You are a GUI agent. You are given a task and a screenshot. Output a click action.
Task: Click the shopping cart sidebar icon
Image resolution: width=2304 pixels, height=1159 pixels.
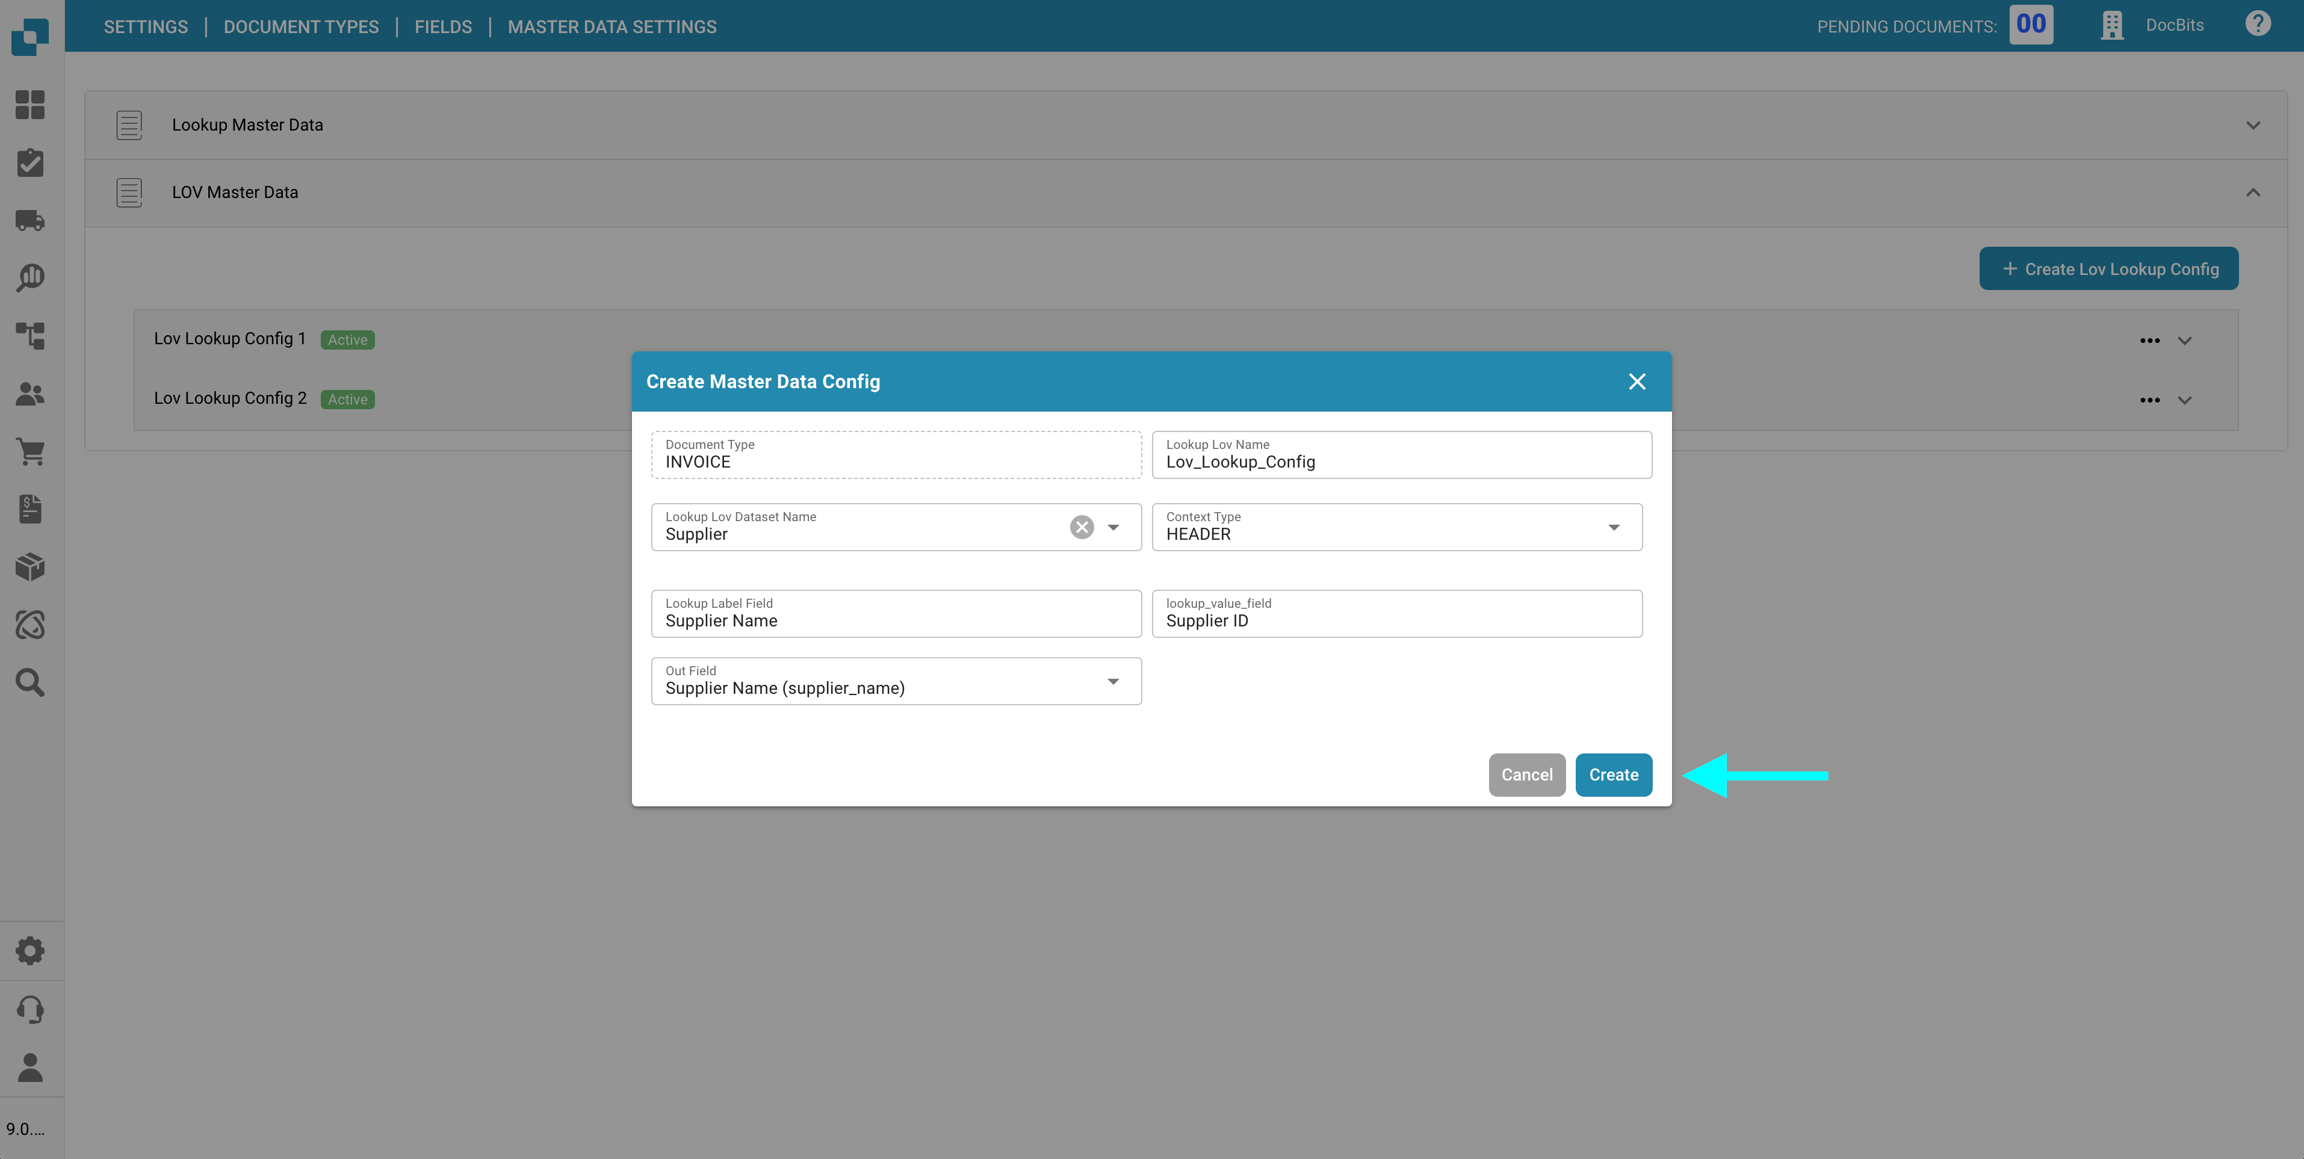(x=30, y=452)
